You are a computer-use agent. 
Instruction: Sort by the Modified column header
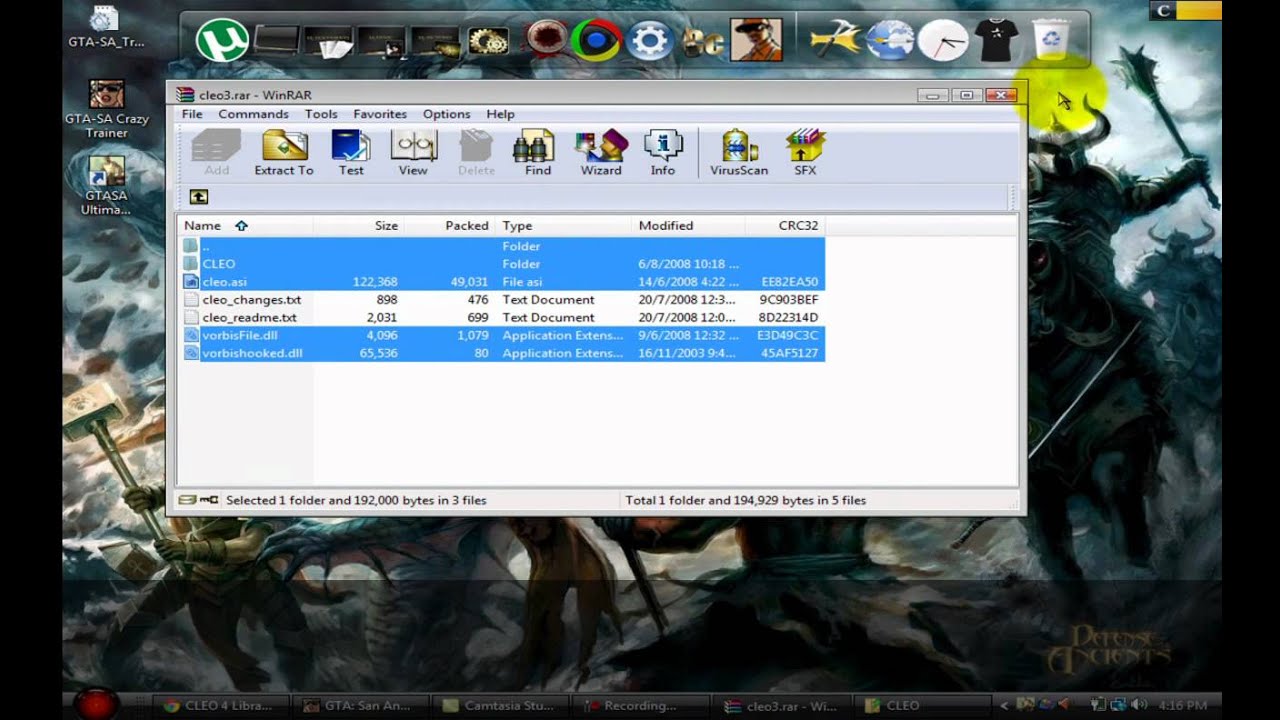689,226
